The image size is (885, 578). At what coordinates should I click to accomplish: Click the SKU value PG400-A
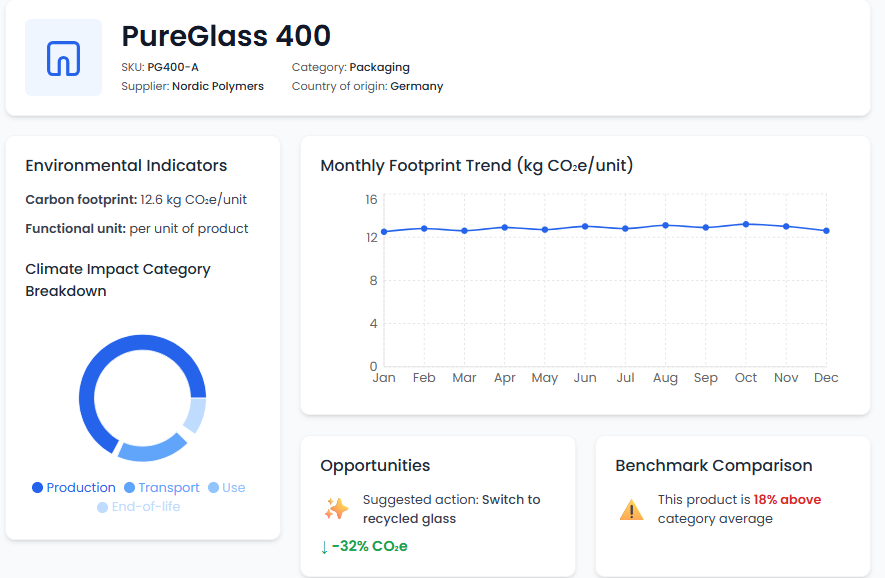[173, 67]
